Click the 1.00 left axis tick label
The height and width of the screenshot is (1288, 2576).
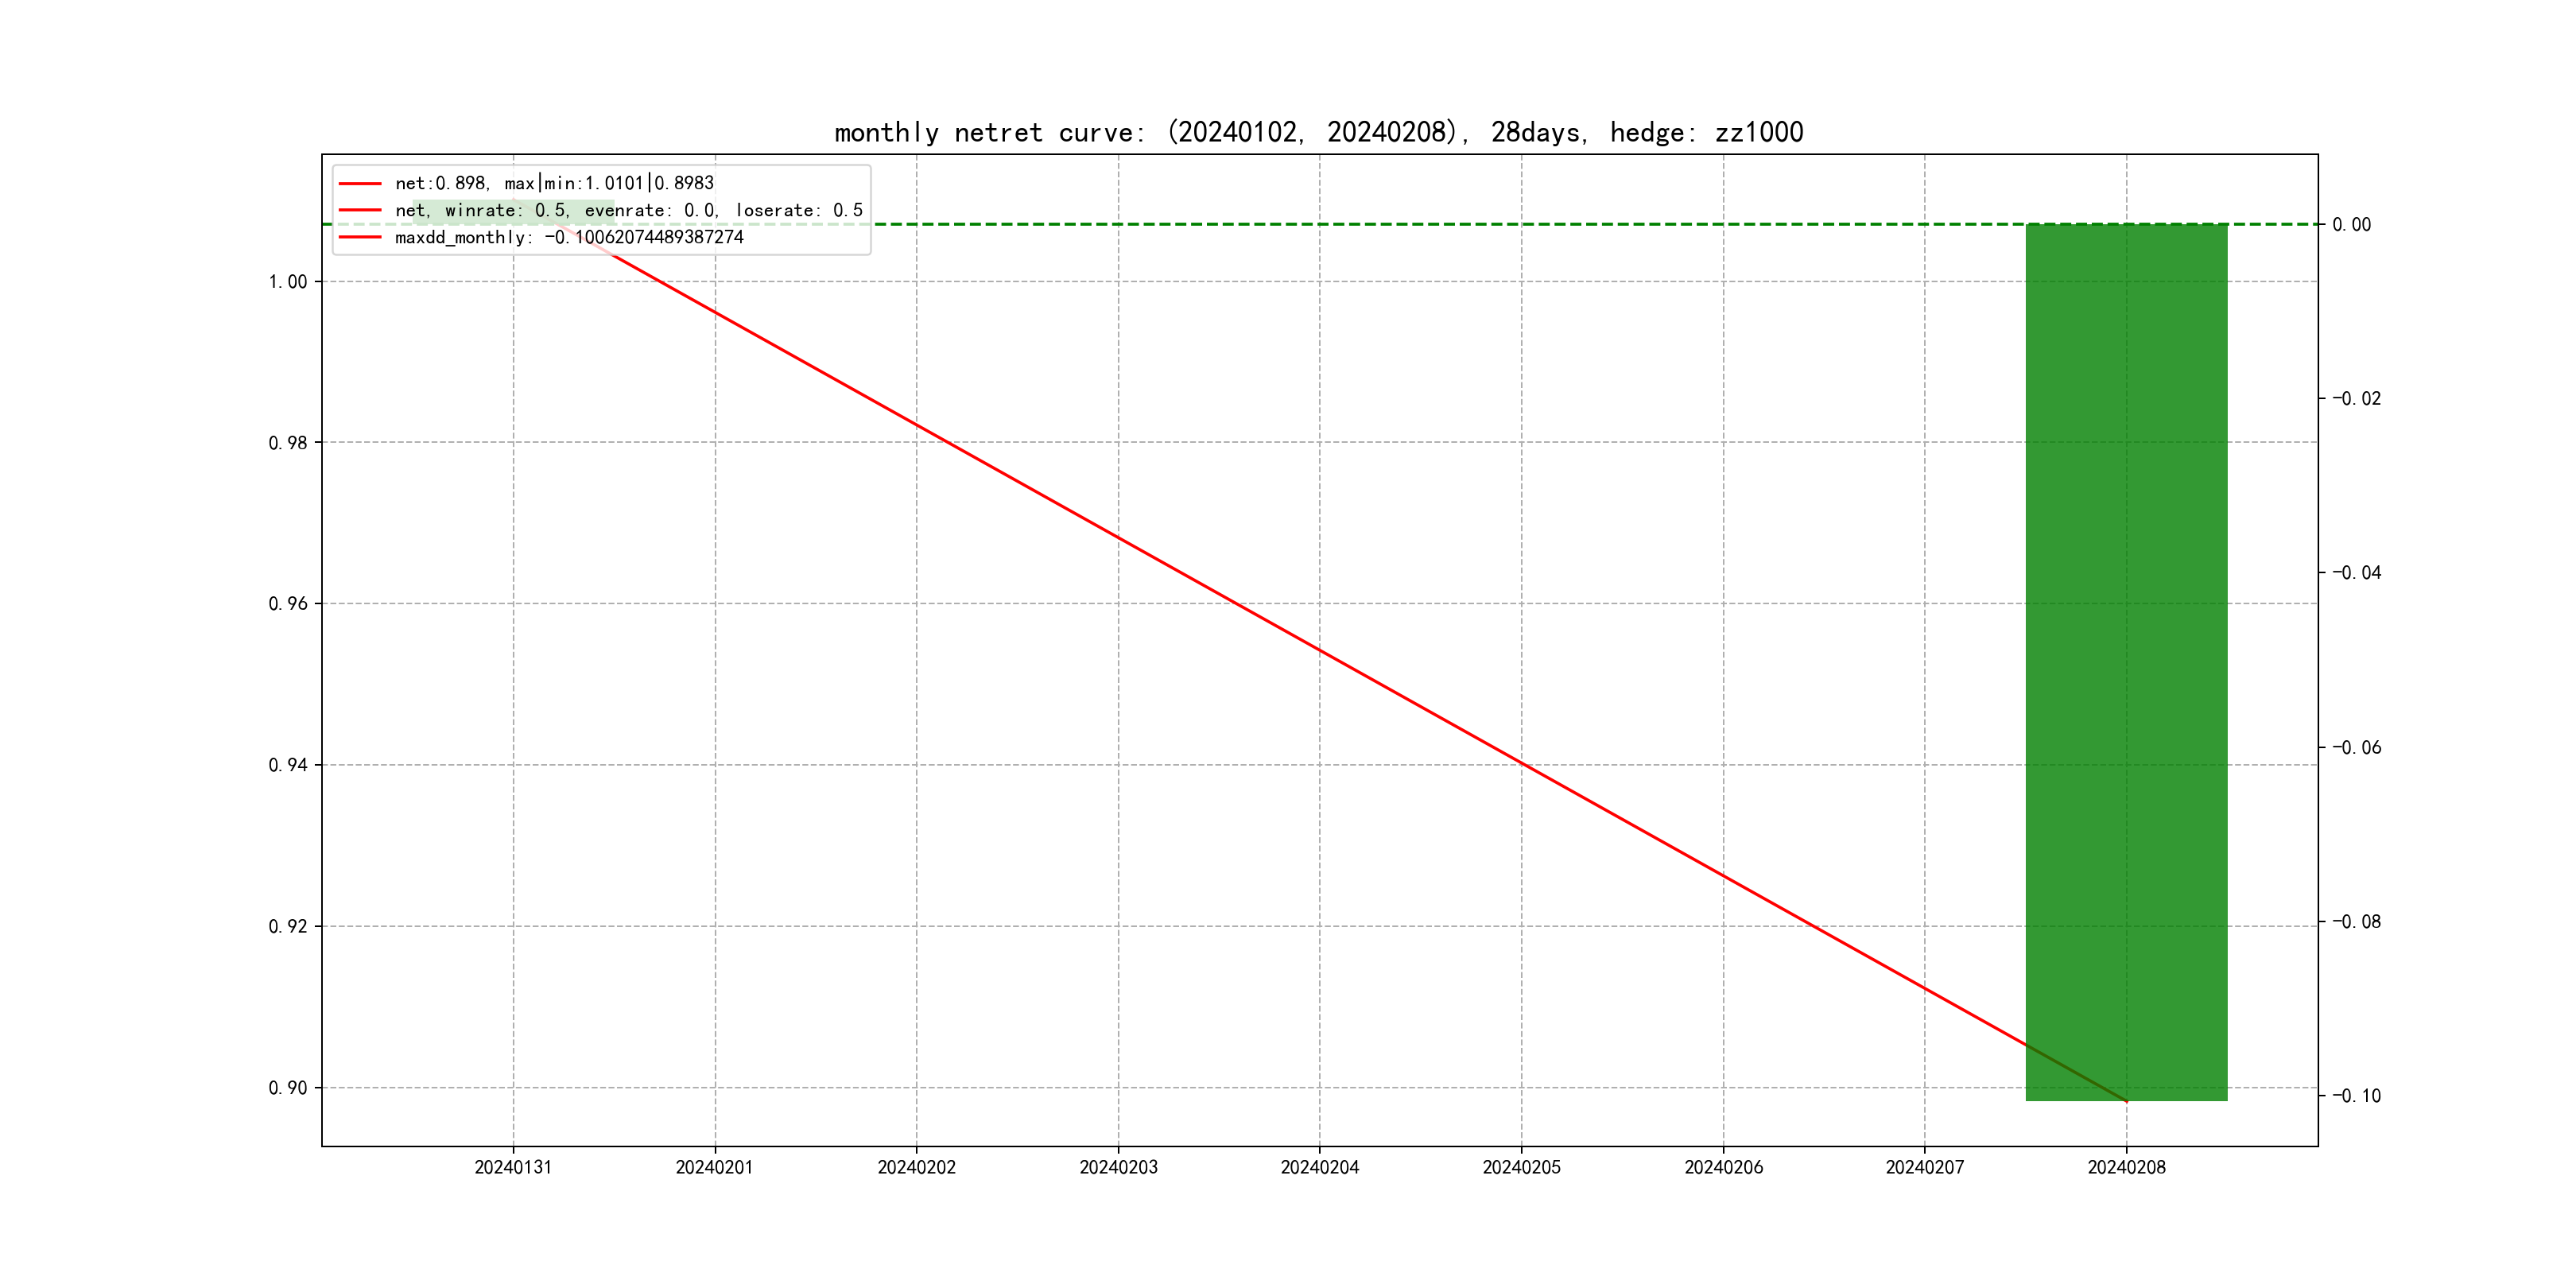[x=288, y=282]
